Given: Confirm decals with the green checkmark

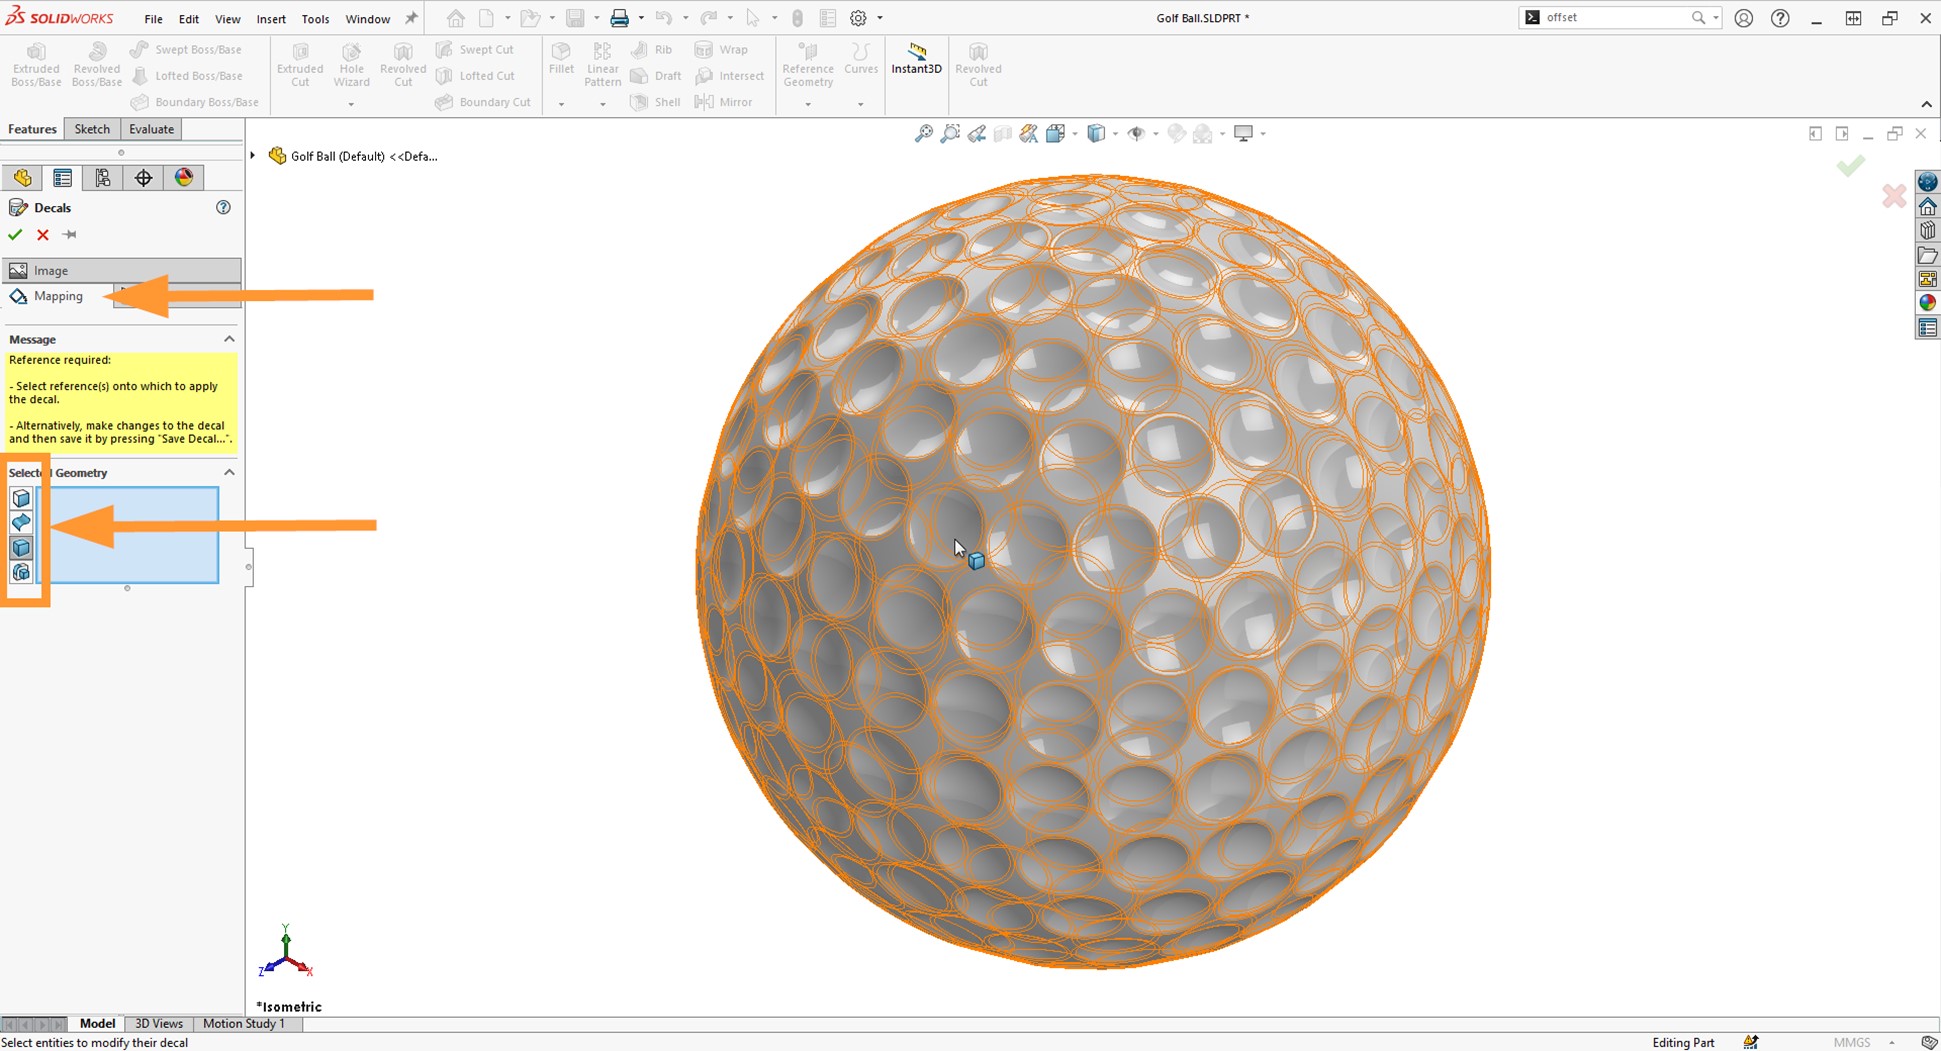Looking at the screenshot, I should click(x=15, y=234).
